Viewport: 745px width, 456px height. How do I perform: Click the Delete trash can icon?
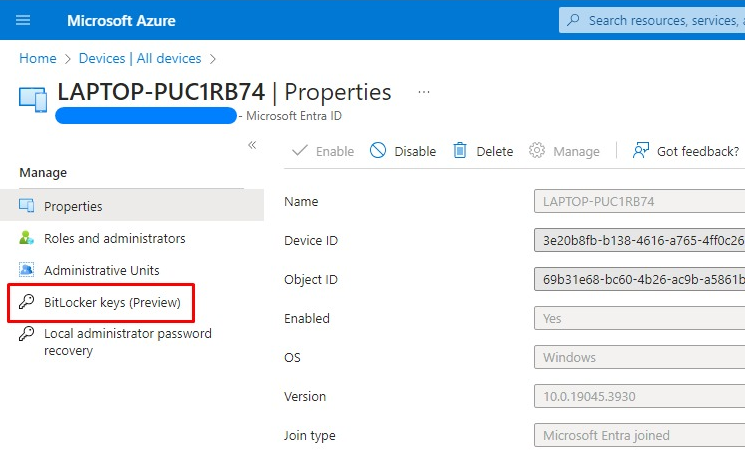[x=459, y=151]
